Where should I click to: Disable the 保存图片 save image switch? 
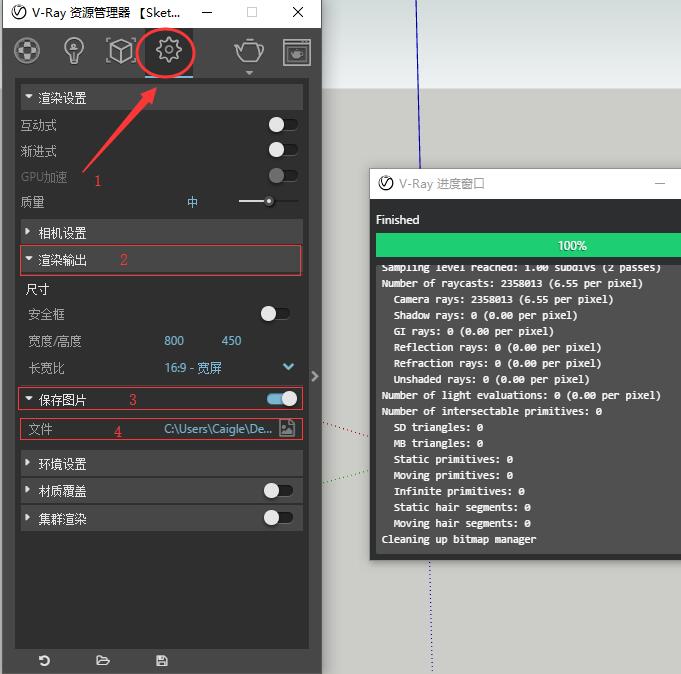point(282,399)
